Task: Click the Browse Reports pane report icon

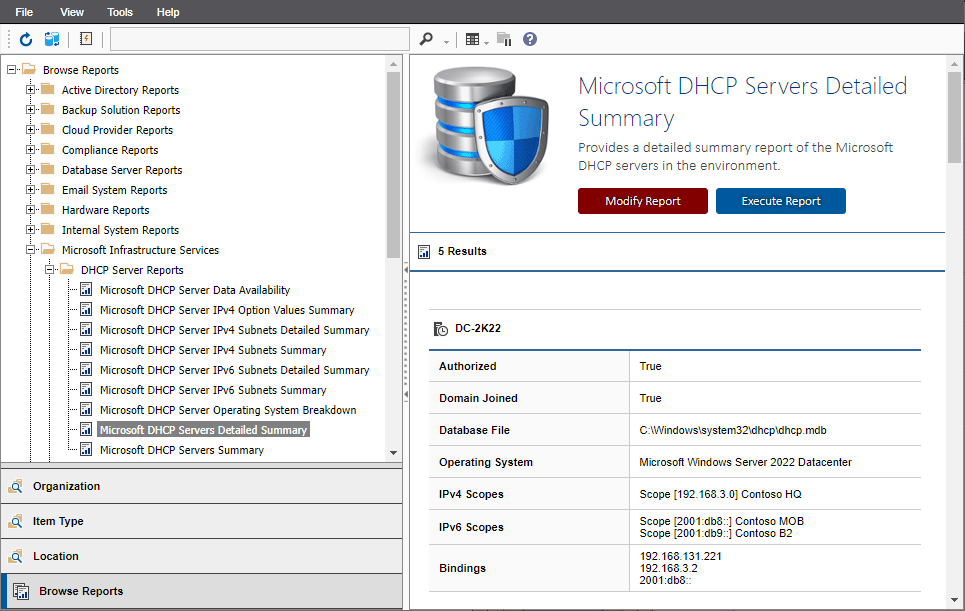Action: tap(21, 591)
